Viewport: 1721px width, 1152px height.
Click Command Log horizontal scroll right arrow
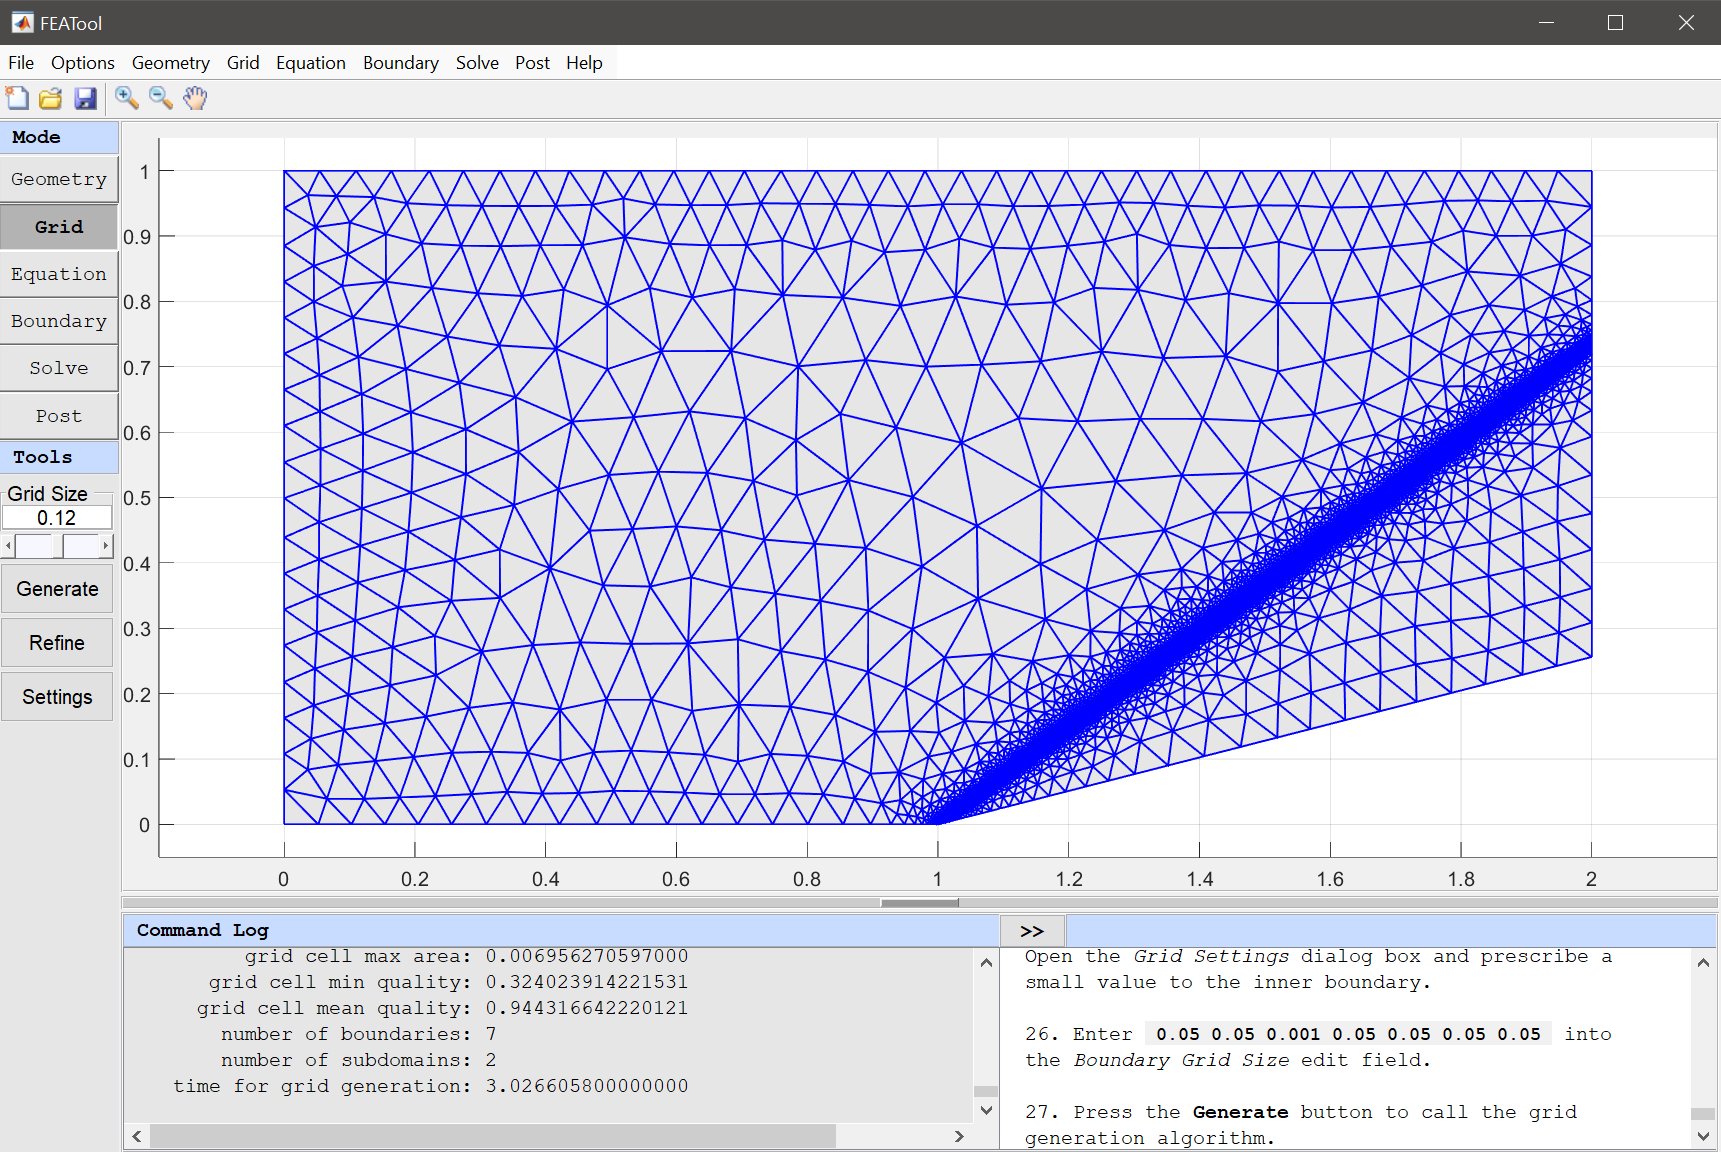click(960, 1136)
